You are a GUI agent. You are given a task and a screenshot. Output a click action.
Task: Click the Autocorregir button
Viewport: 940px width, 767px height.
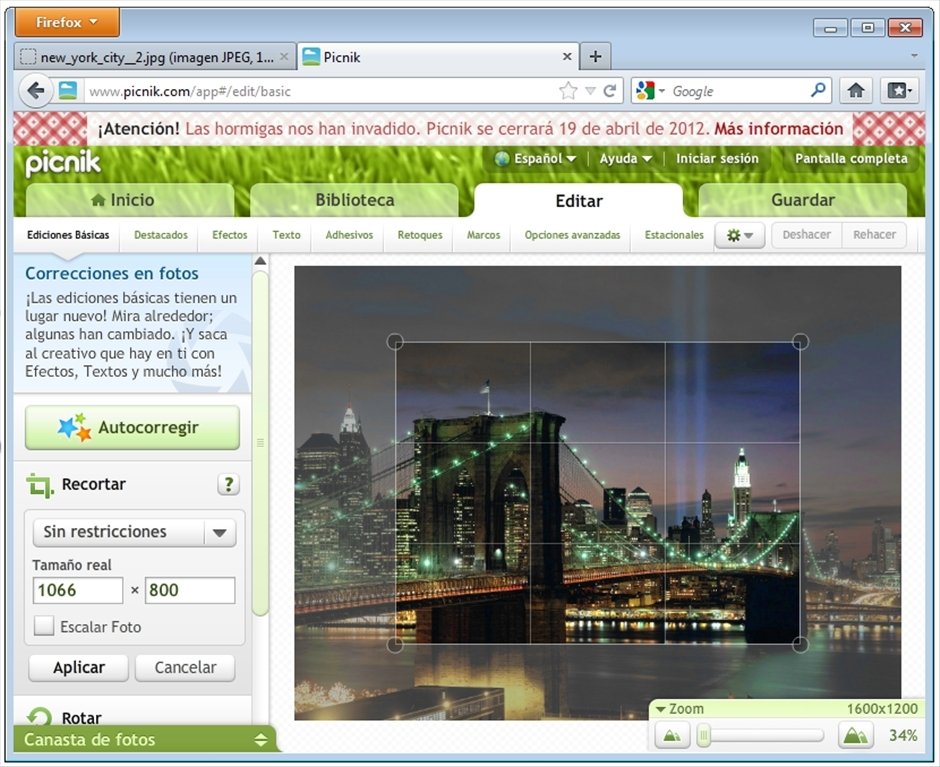pyautogui.click(x=132, y=427)
